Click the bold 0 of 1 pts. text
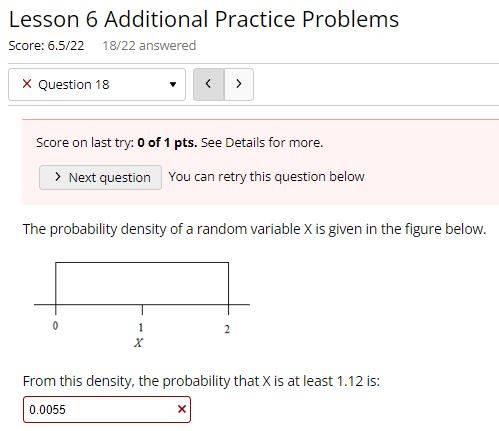The height and width of the screenshot is (431, 499). pyautogui.click(x=167, y=143)
